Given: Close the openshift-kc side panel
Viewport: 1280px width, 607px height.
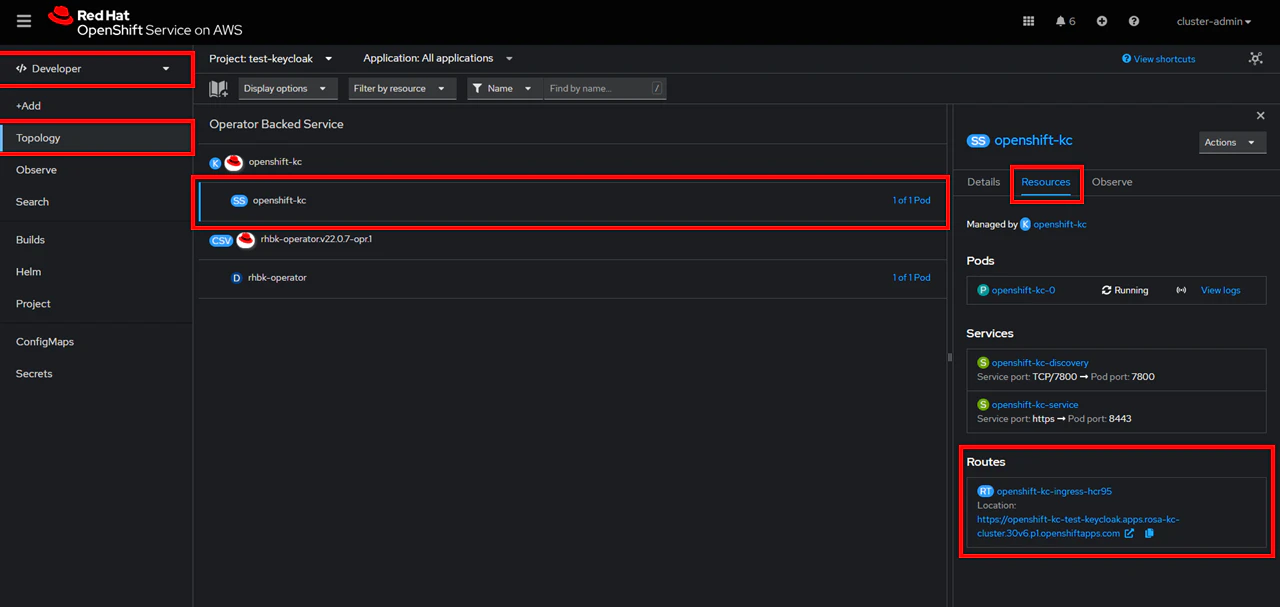Looking at the screenshot, I should [x=1260, y=116].
